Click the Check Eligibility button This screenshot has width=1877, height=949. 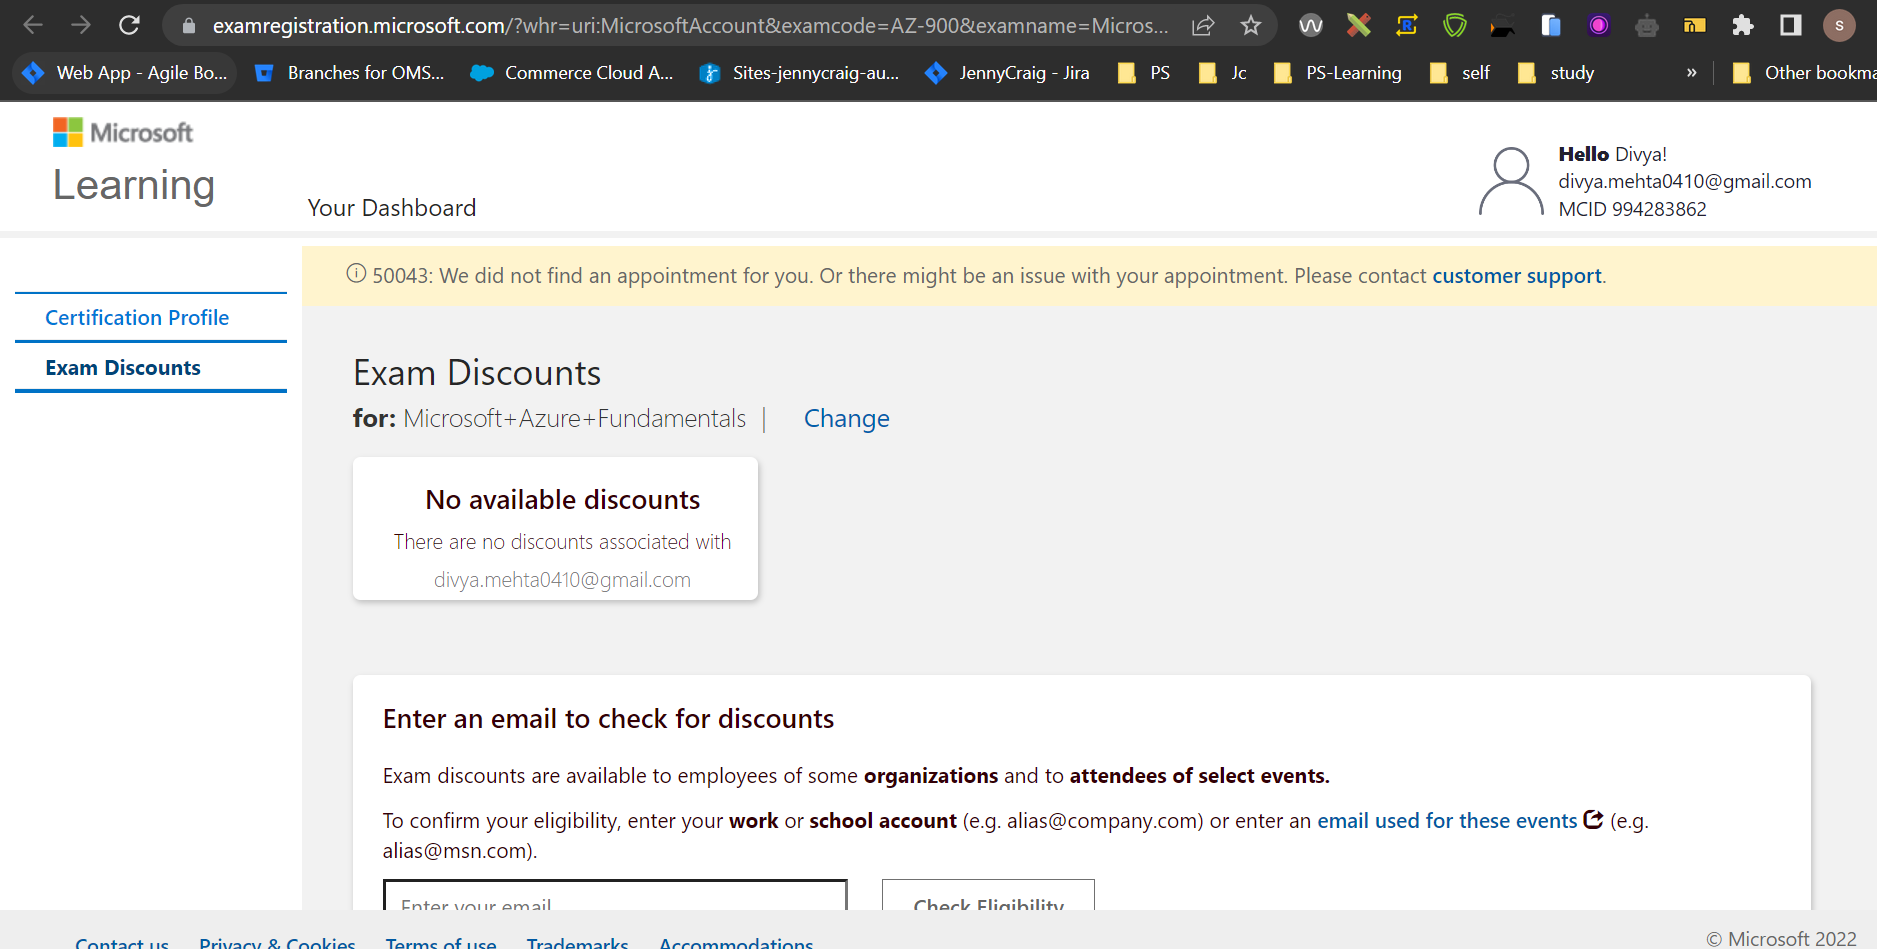pyautogui.click(x=987, y=903)
